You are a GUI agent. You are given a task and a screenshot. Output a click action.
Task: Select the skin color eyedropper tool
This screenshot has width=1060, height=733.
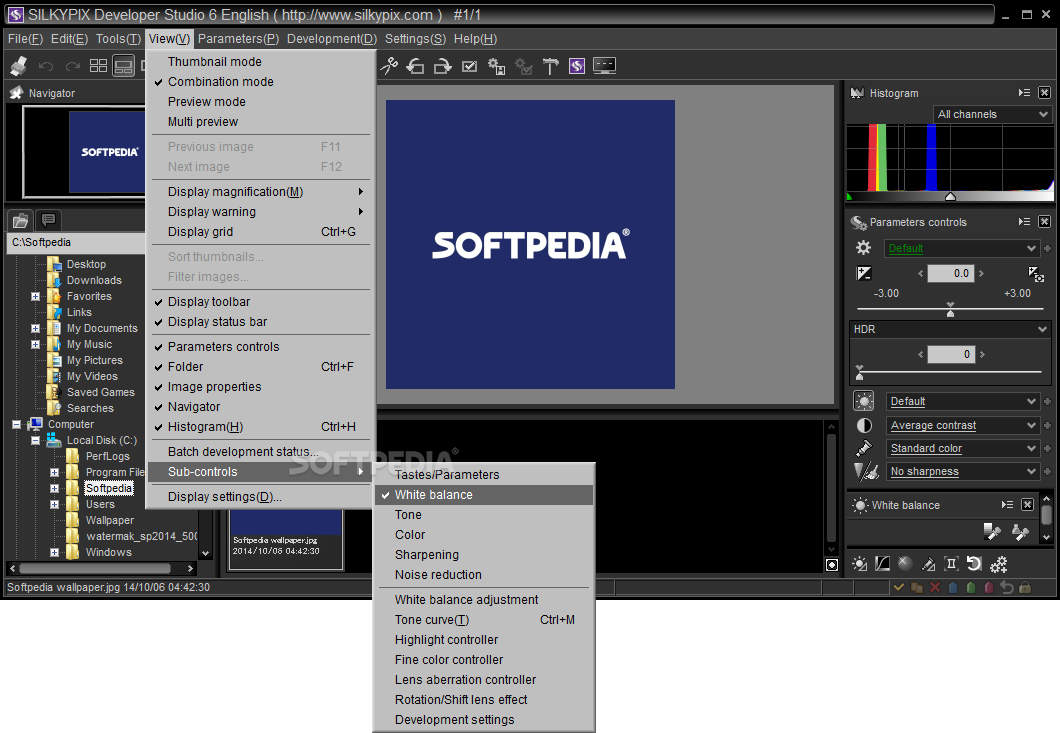point(1020,531)
